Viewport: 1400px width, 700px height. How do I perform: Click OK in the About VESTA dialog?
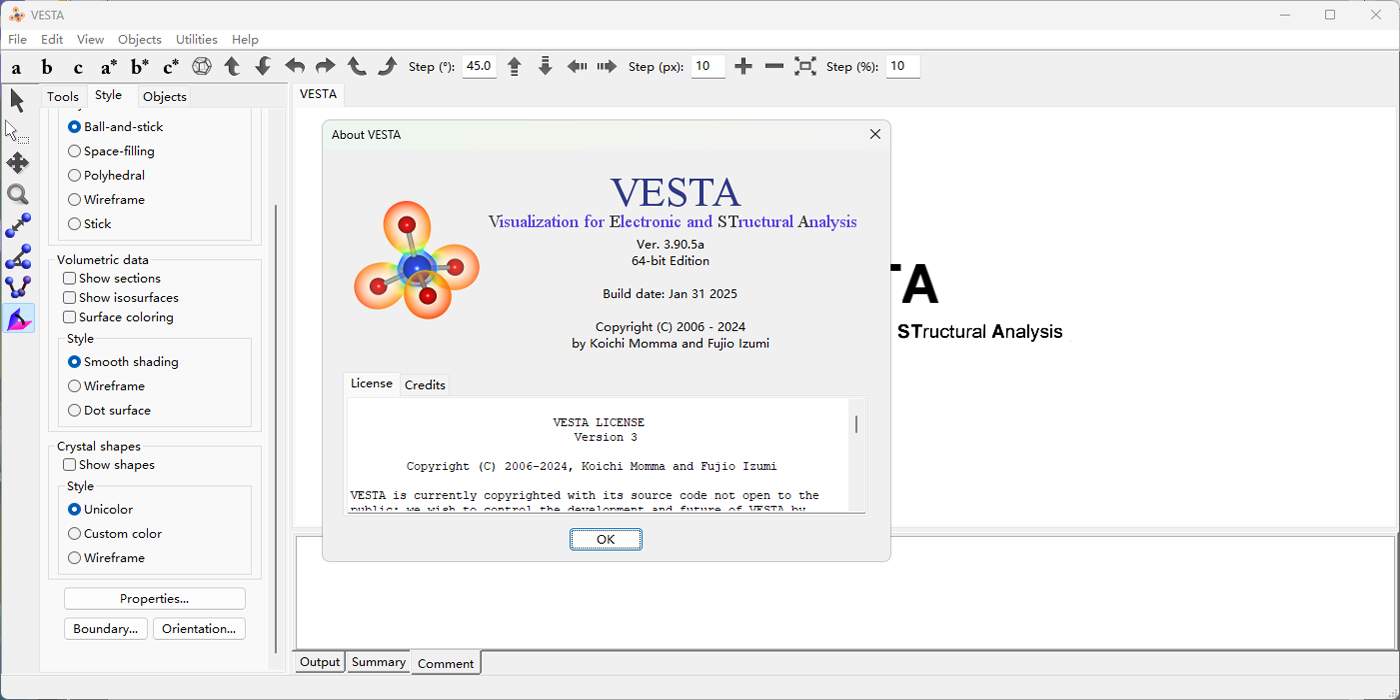pos(606,539)
